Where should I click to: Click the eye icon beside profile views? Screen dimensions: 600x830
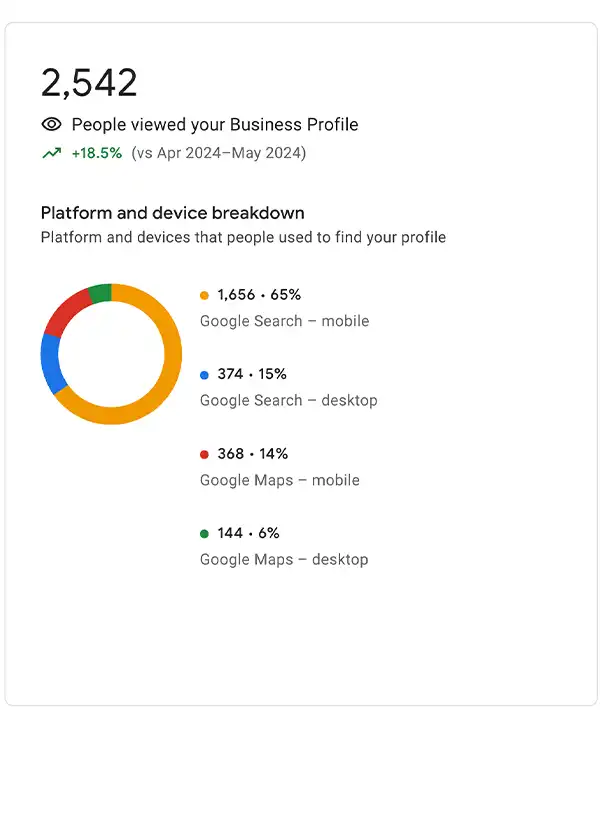[51, 124]
